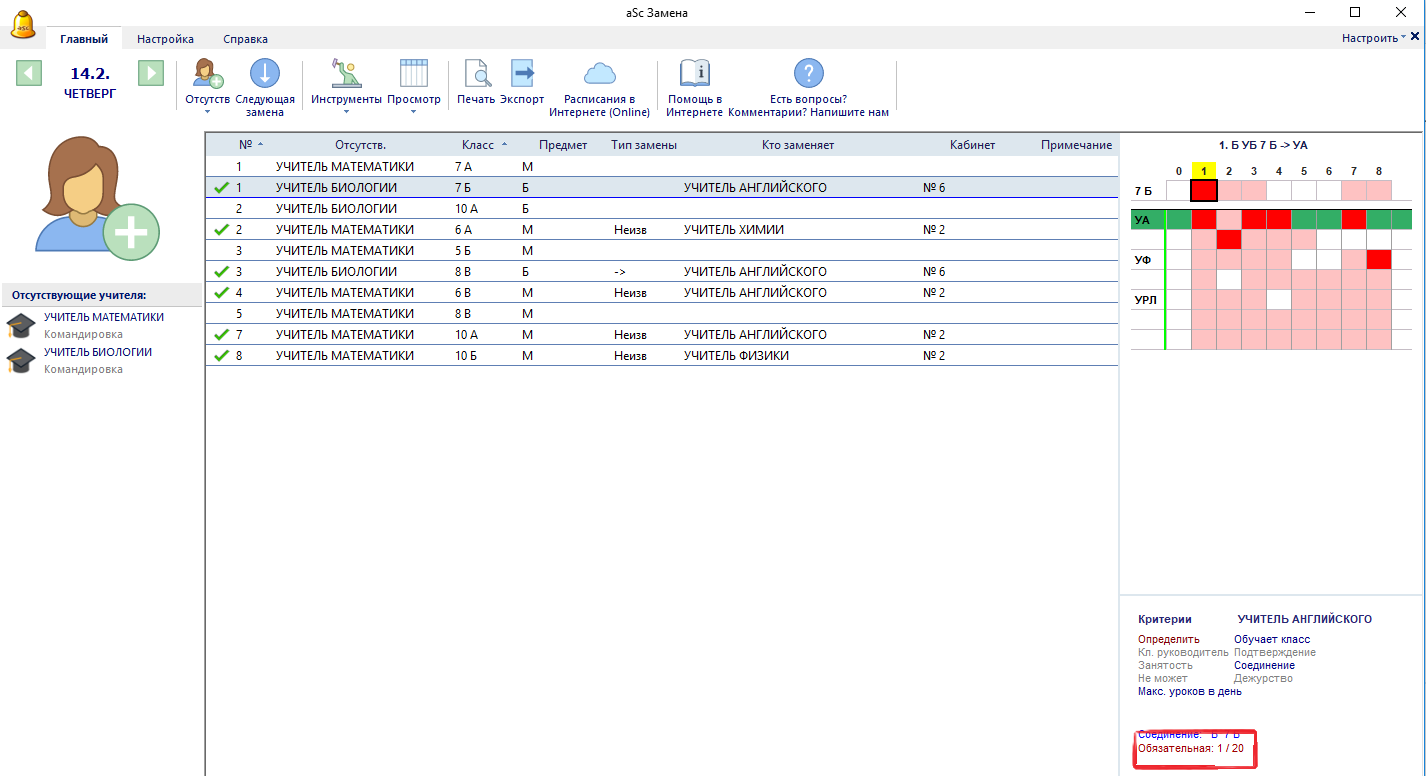1426x776 pixels.
Task: Select the УРЛ teacher label in the grid
Action: [1147, 300]
